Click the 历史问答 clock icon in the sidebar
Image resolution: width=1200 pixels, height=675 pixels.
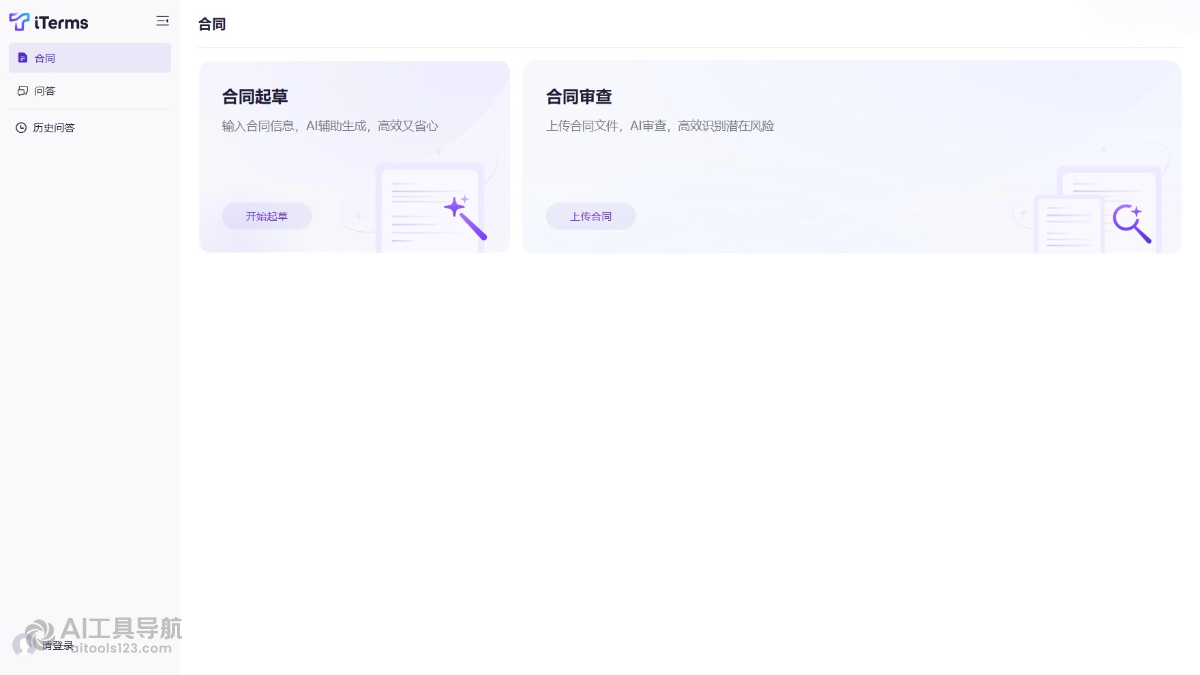pos(21,127)
